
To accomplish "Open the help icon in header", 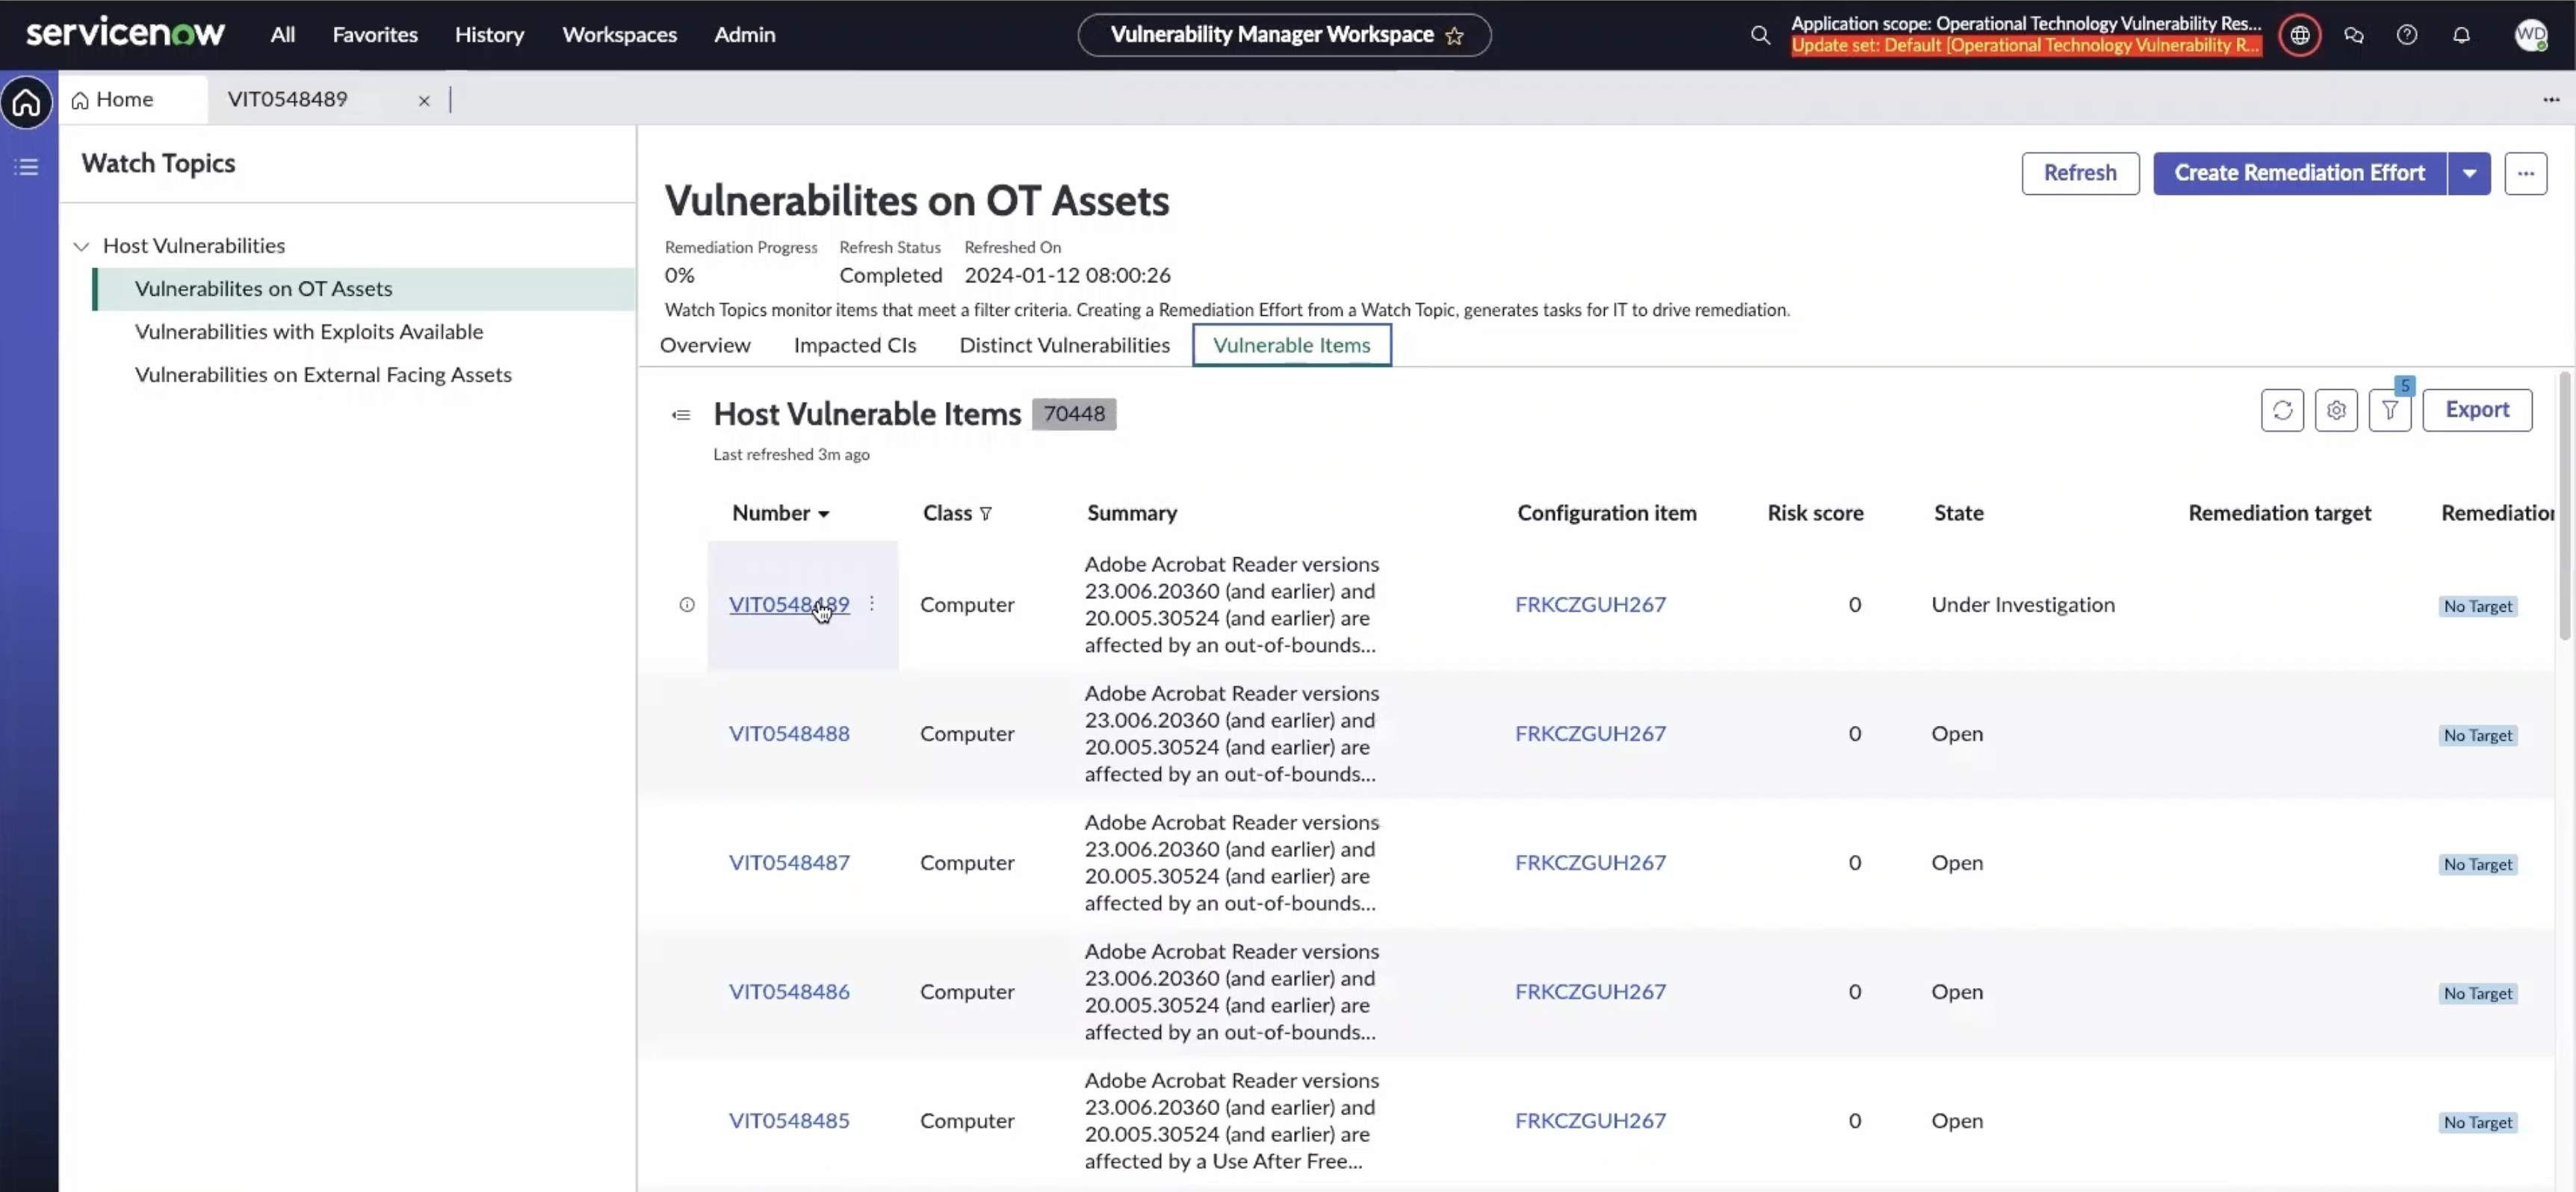I will (2408, 35).
